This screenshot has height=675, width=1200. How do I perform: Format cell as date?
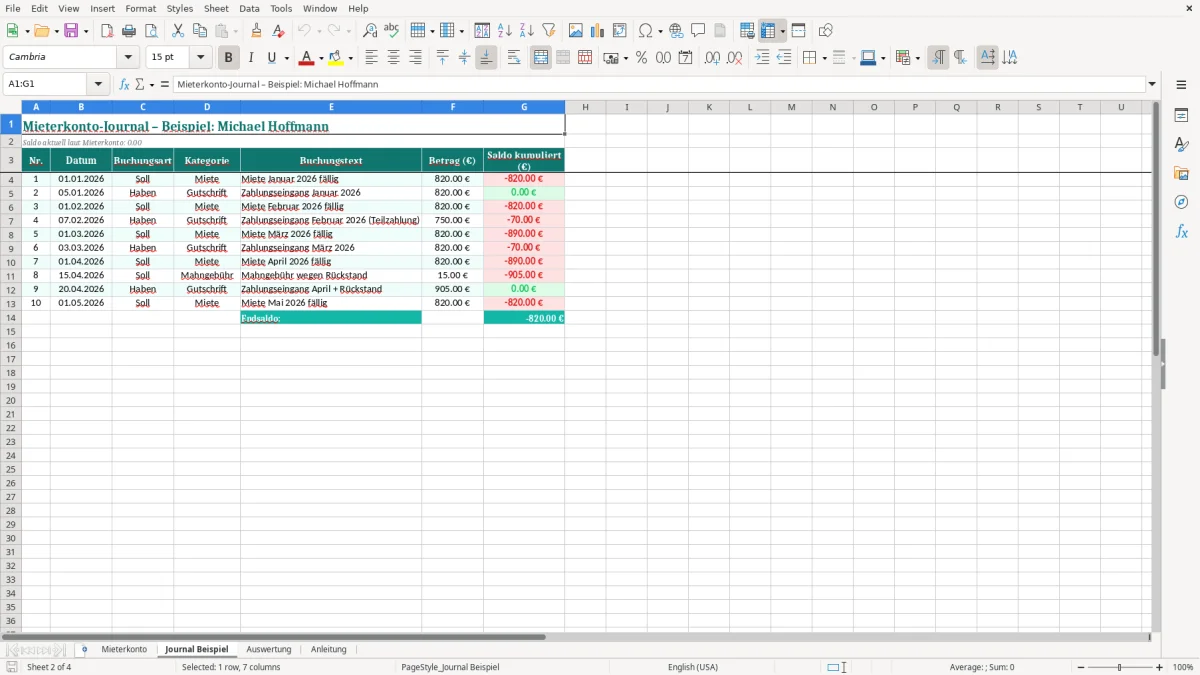pyautogui.click(x=686, y=58)
